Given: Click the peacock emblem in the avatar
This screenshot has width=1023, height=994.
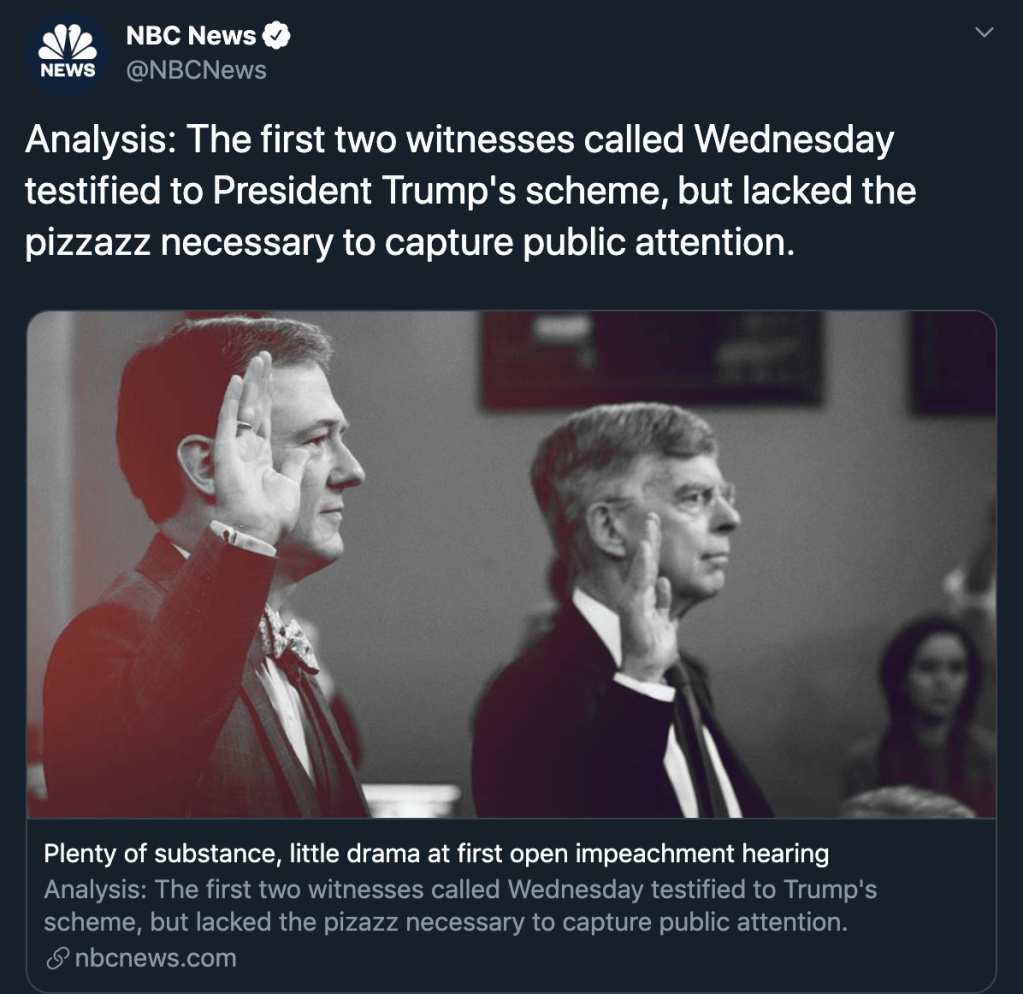Looking at the screenshot, I should pos(68,42).
